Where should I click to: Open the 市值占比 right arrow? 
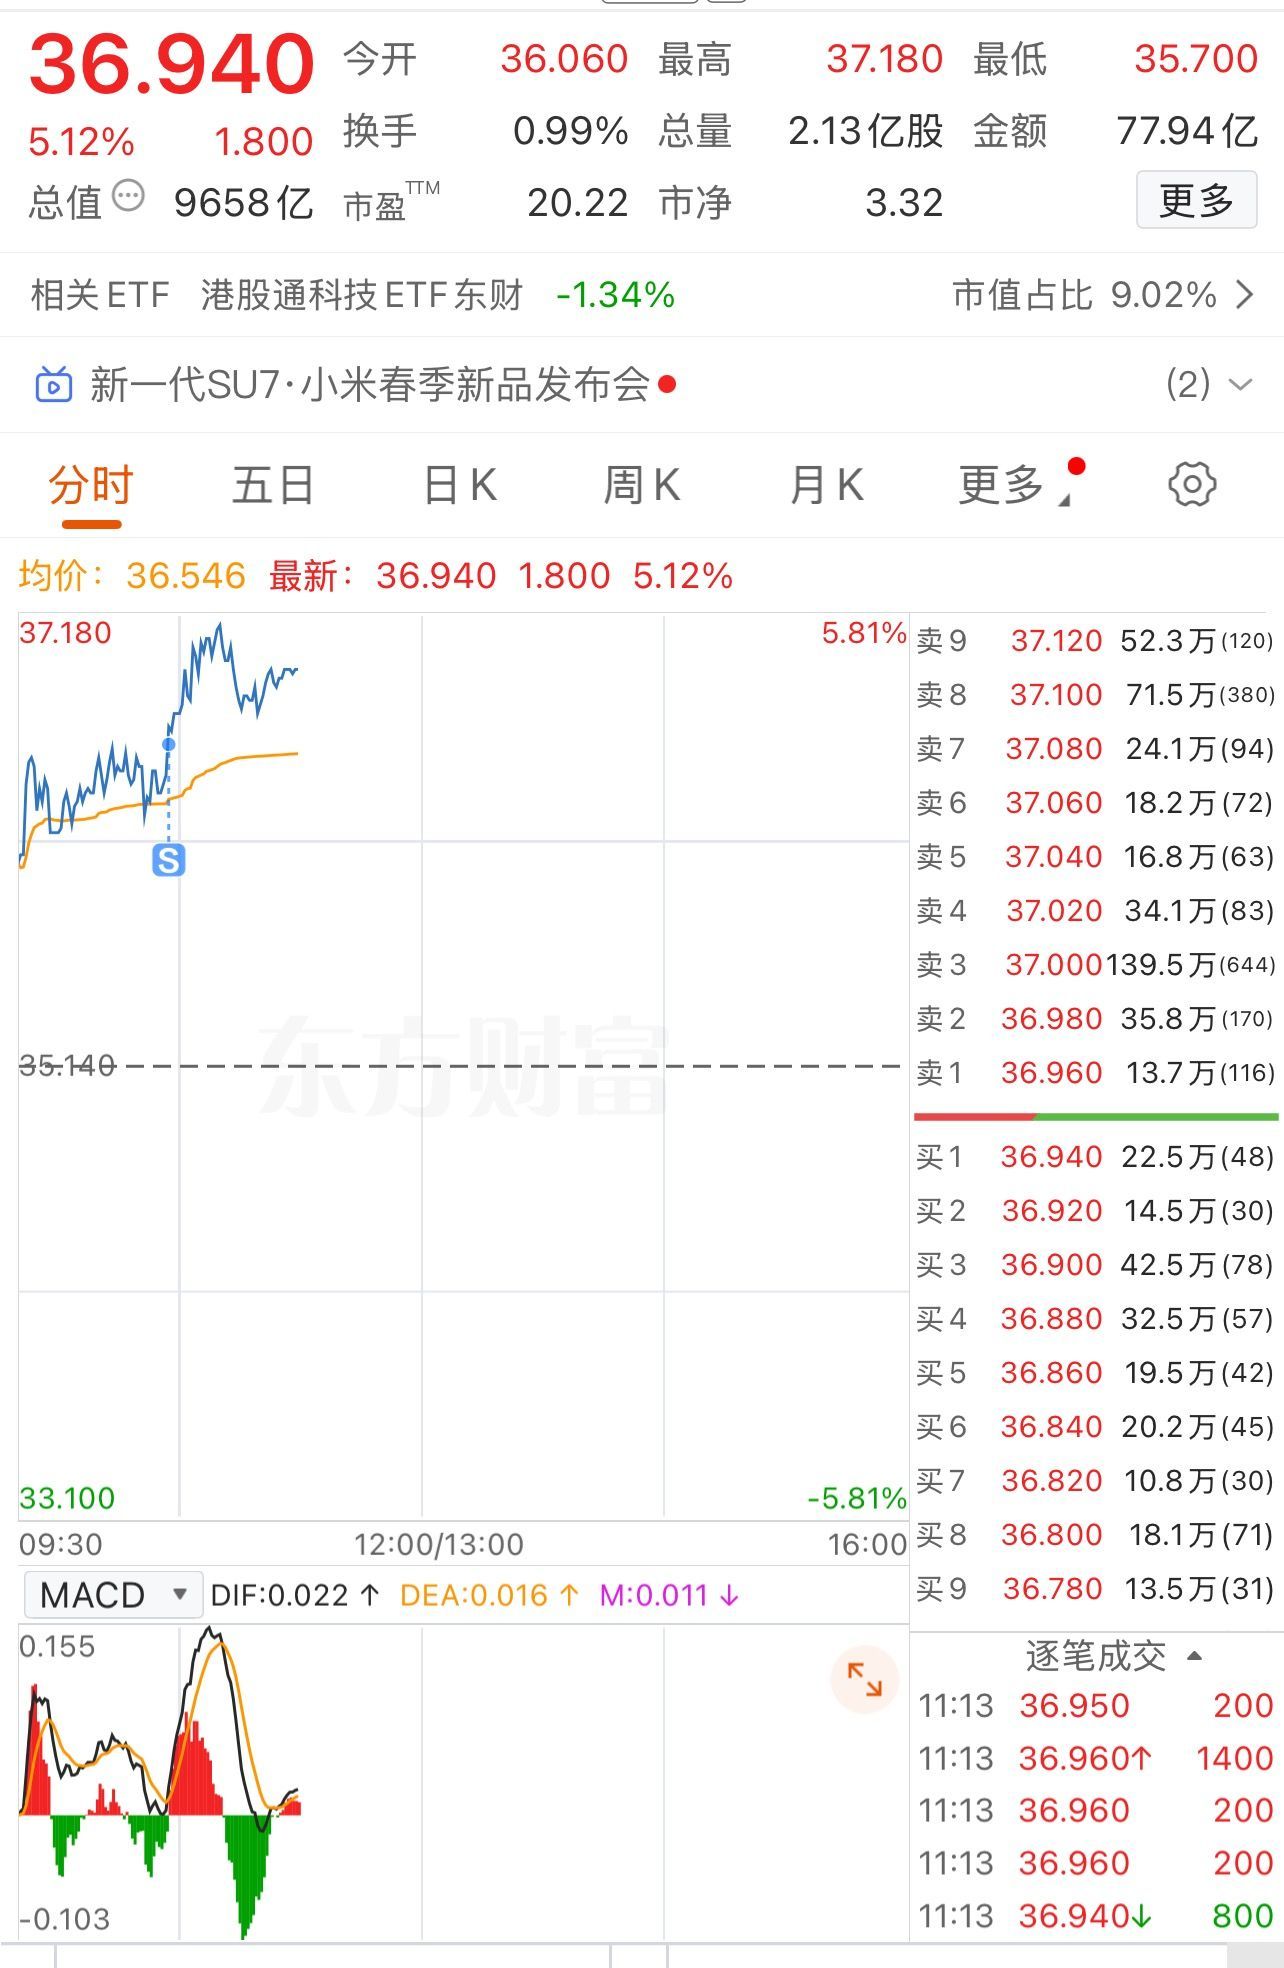click(x=1245, y=295)
